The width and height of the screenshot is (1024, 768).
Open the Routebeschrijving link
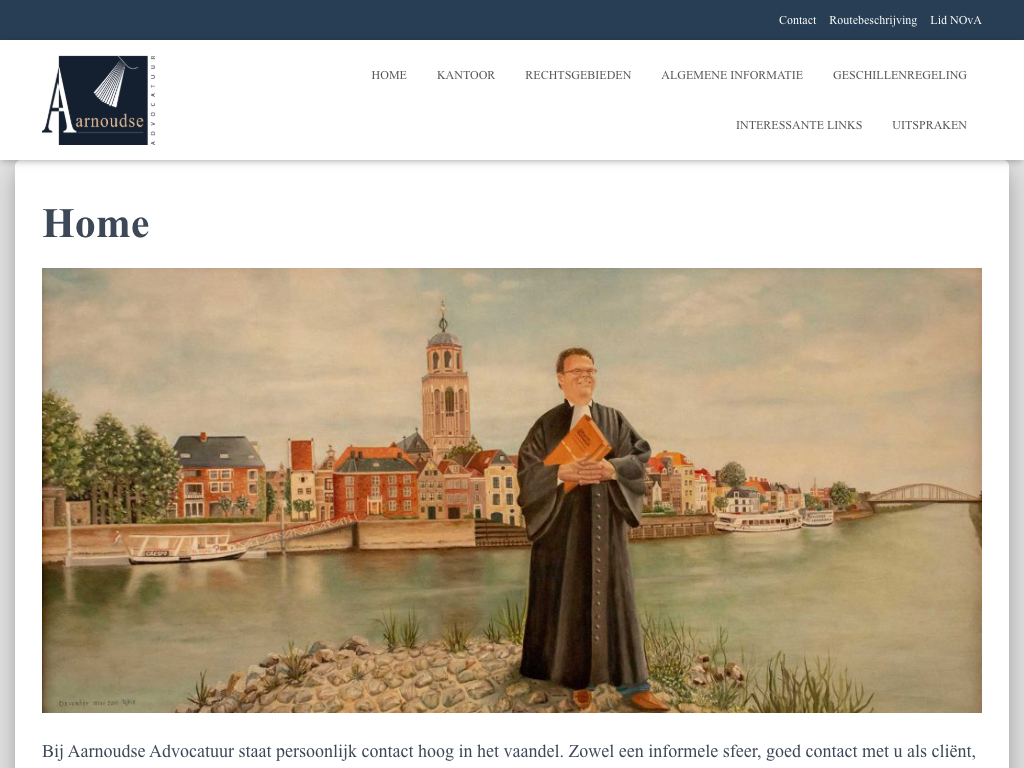pos(872,20)
